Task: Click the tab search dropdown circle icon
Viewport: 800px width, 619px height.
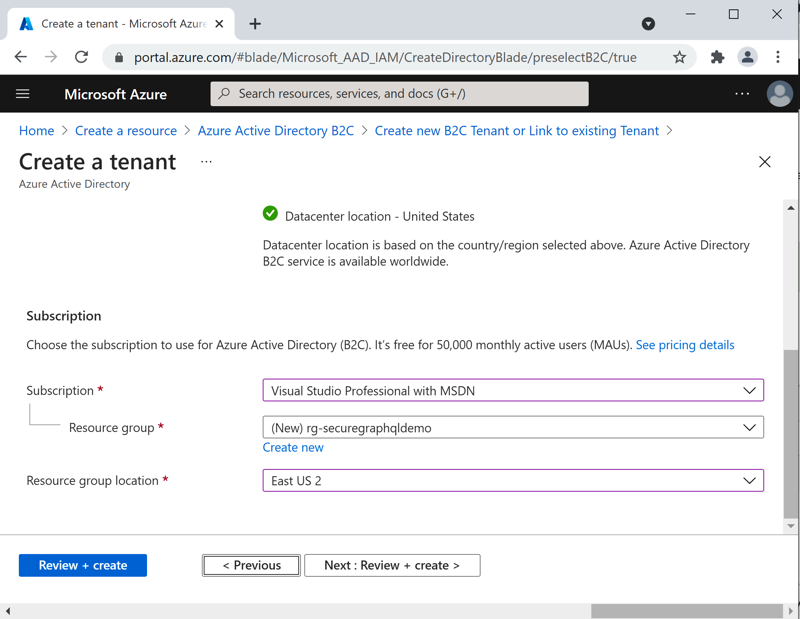Action: tap(648, 23)
